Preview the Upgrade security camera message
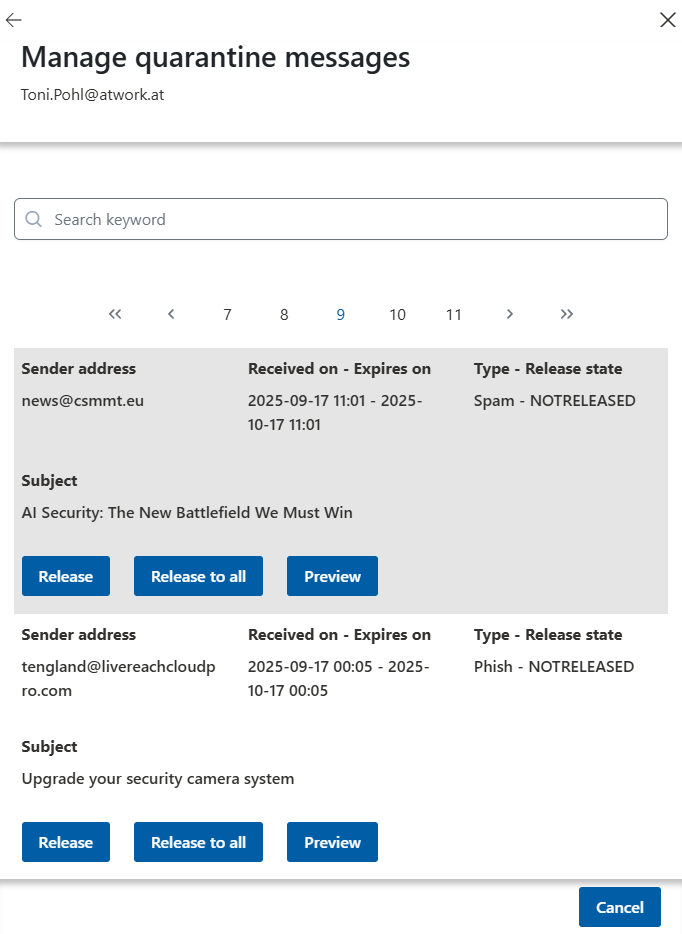Viewport: 682px width, 934px height. (332, 842)
